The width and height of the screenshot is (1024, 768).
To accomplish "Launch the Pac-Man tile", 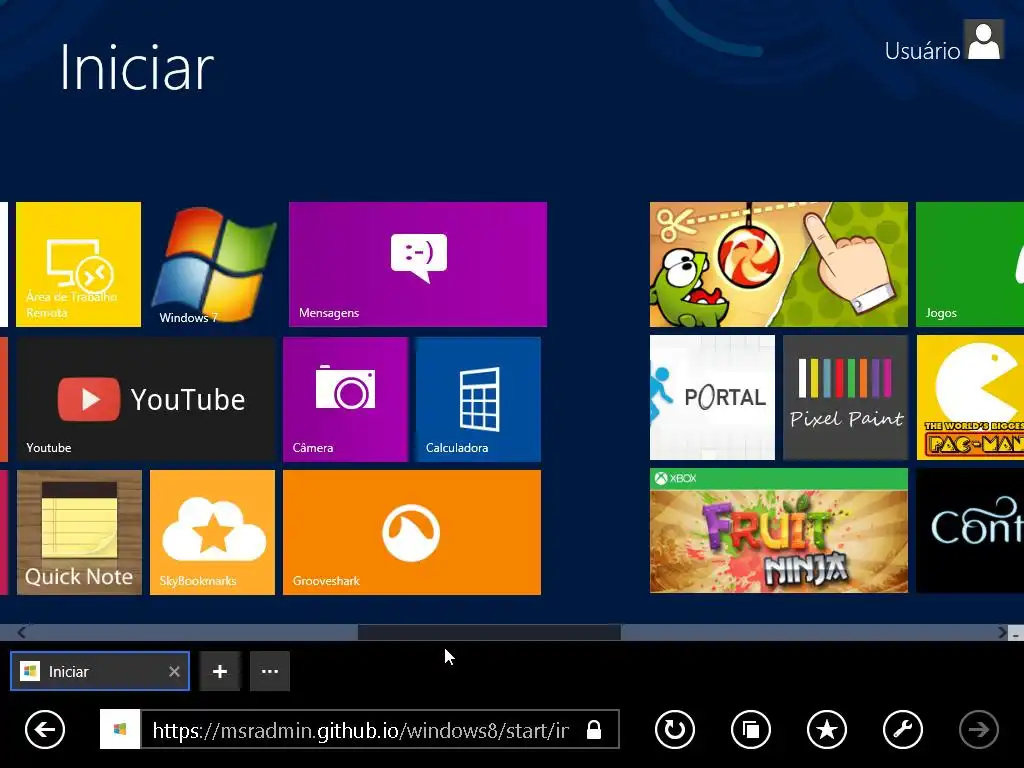I will pos(970,398).
